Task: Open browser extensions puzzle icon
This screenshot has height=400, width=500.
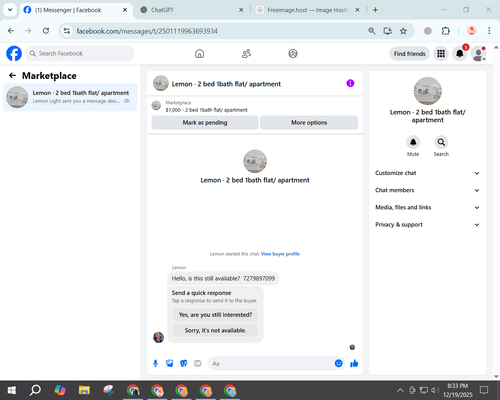Action: point(445,31)
